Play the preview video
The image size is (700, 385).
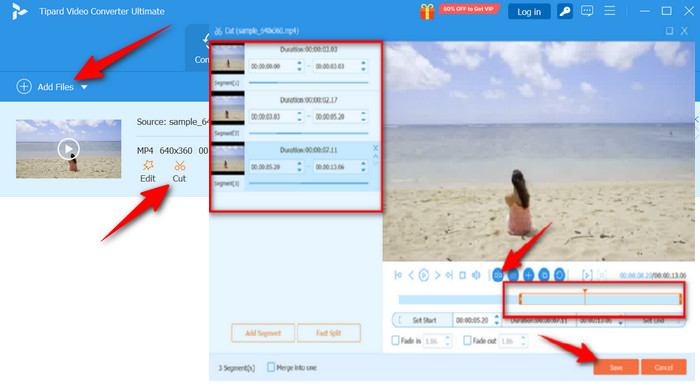click(424, 275)
